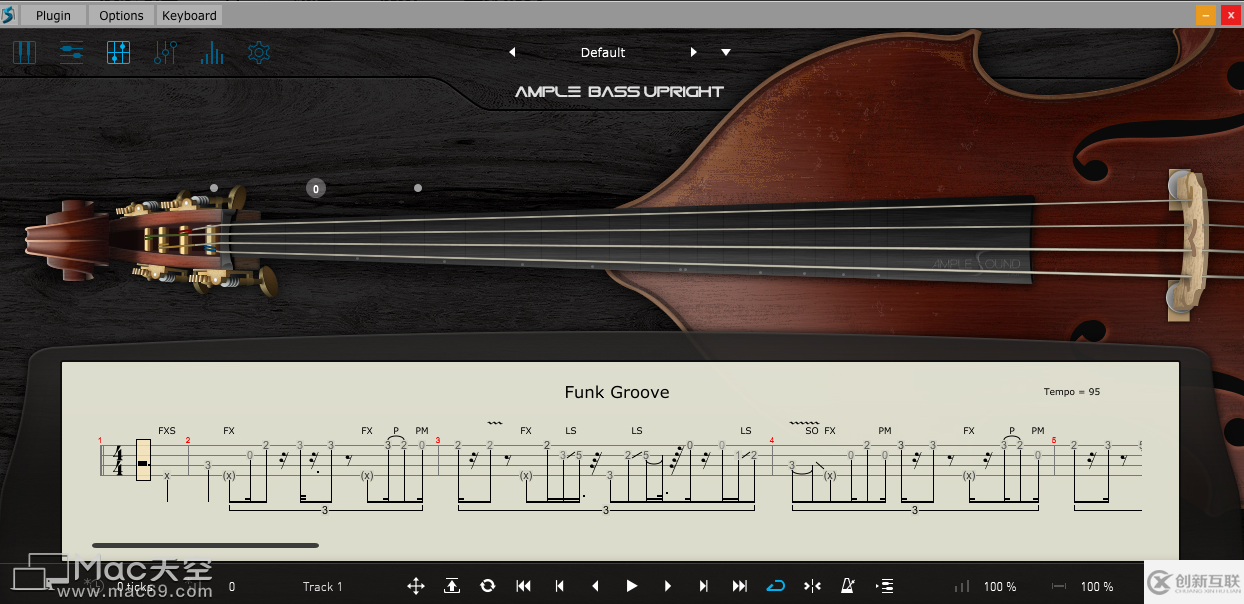Select the next preset with the right arrow
Viewport: 1244px width, 604px height.
click(x=693, y=52)
